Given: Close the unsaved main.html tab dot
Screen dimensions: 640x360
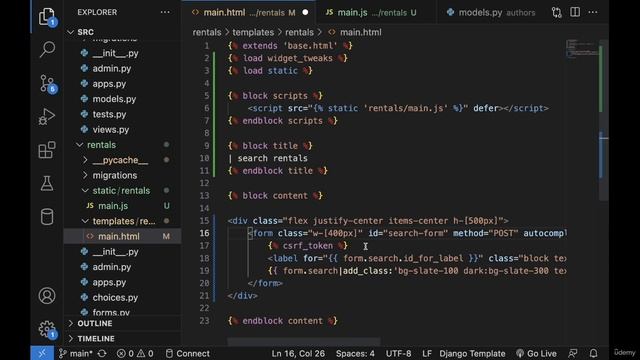Looking at the screenshot, I should (x=305, y=13).
